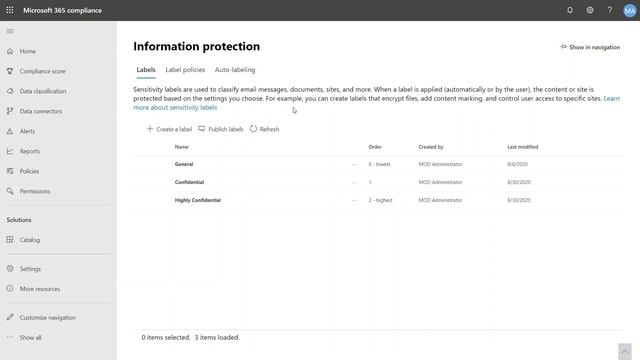Open the settings gear in header
The width and height of the screenshot is (640, 360).
pos(590,10)
